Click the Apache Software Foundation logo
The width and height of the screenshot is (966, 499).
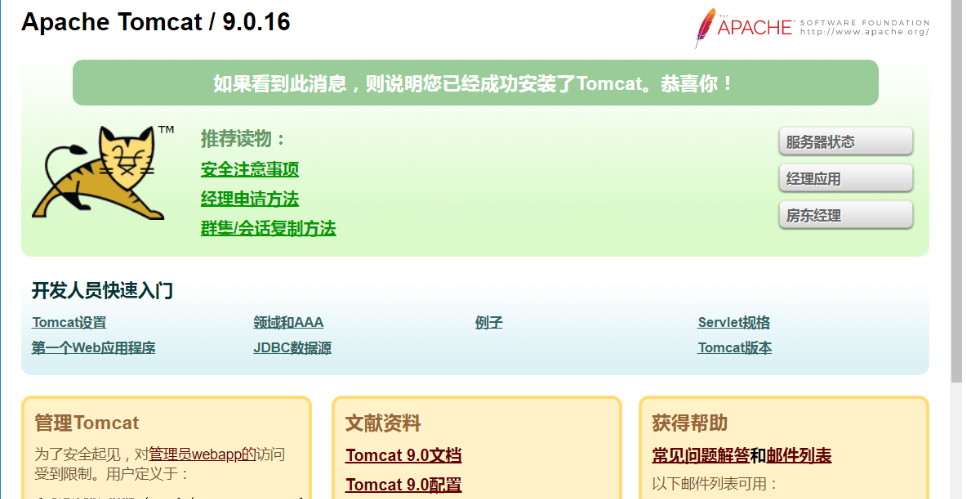pyautogui.click(x=812, y=27)
